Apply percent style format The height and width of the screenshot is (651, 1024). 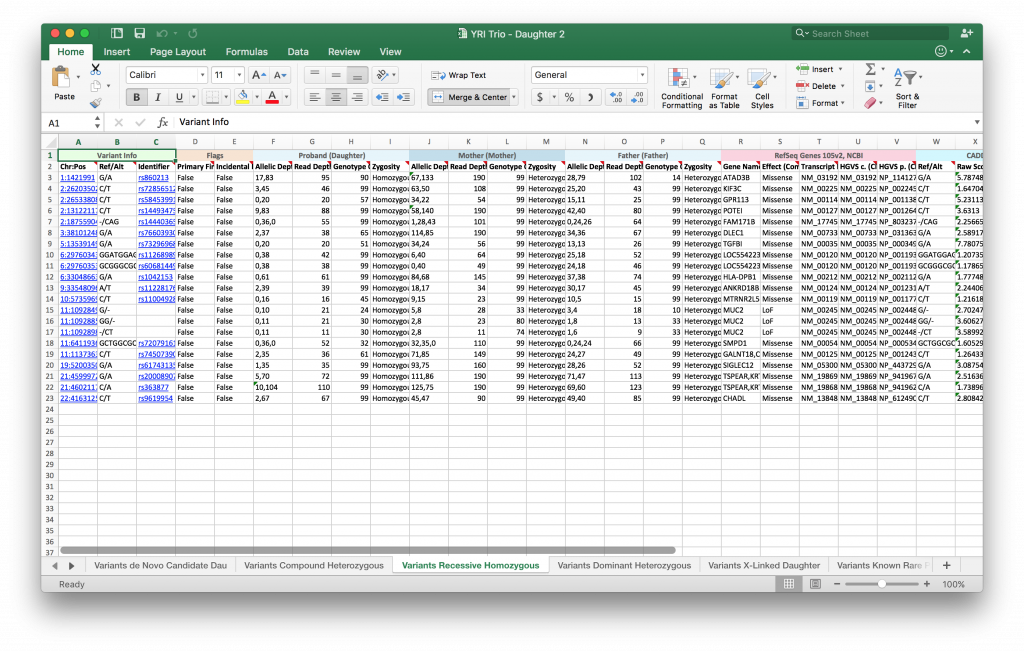pyautogui.click(x=569, y=97)
